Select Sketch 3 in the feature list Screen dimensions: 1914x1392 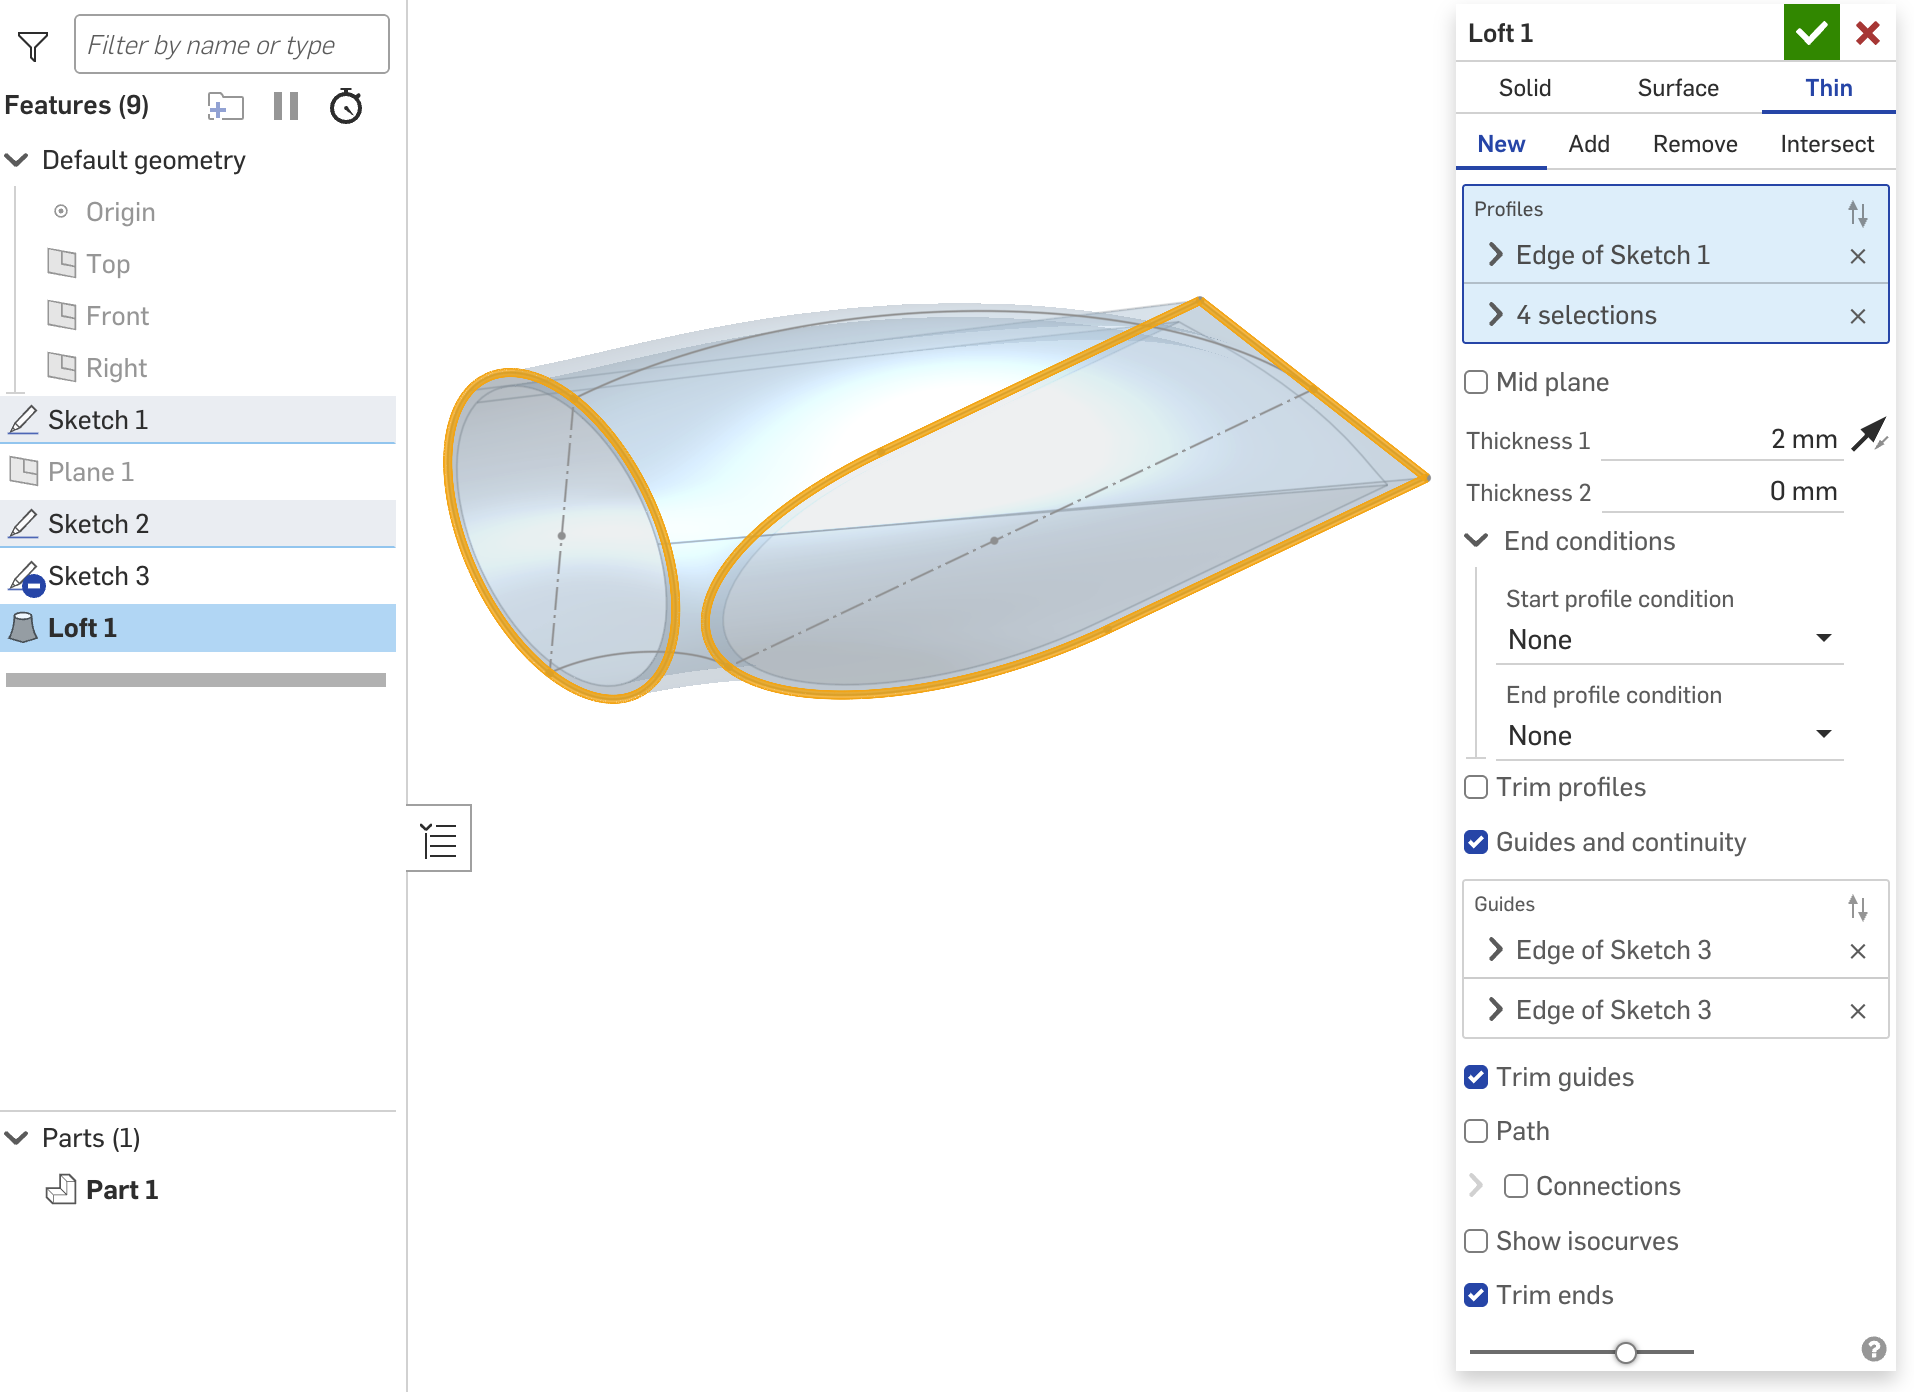[x=198, y=576]
